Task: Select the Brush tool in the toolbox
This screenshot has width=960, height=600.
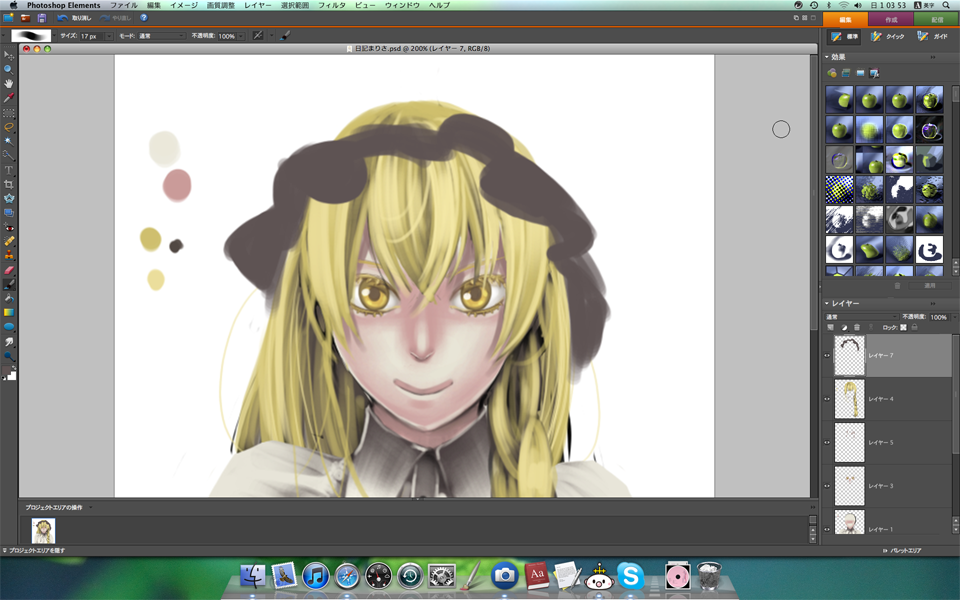Action: 9,284
